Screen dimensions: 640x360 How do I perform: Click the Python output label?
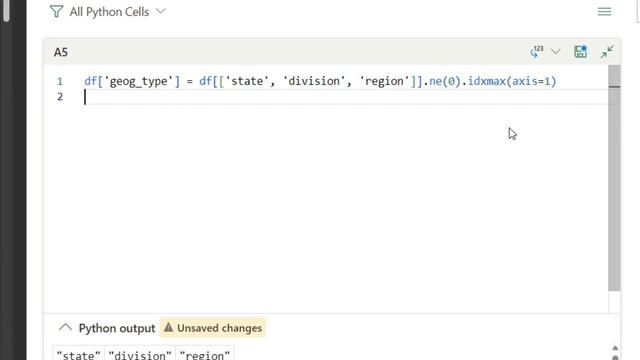[x=117, y=328]
